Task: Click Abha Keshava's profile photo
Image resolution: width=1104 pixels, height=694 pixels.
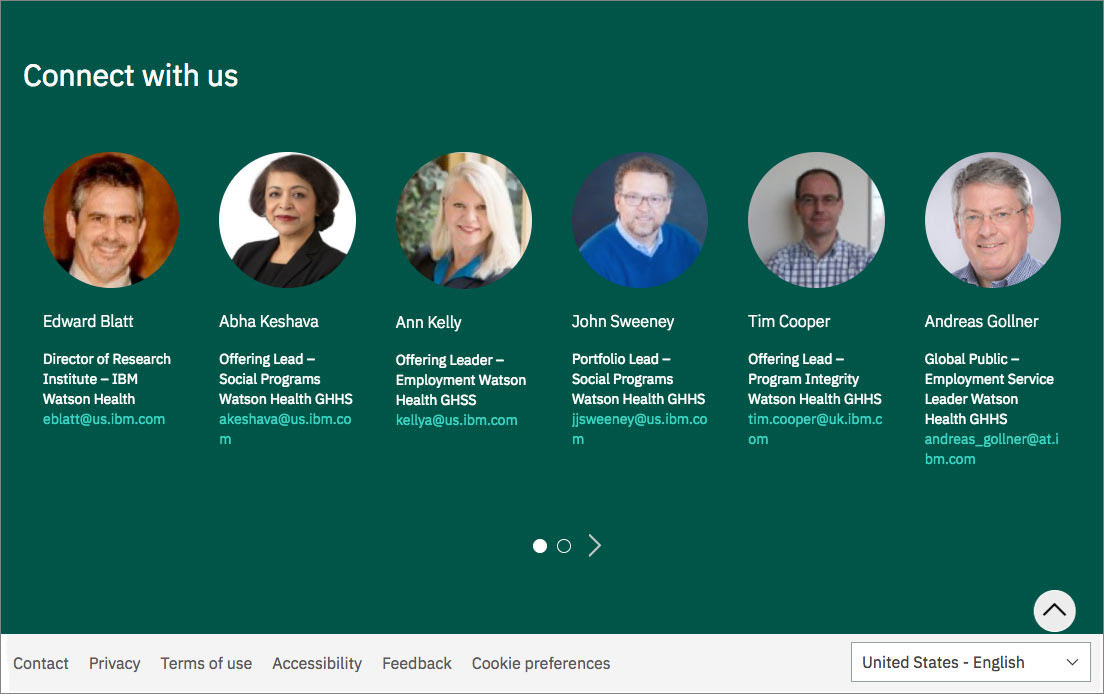Action: click(287, 220)
